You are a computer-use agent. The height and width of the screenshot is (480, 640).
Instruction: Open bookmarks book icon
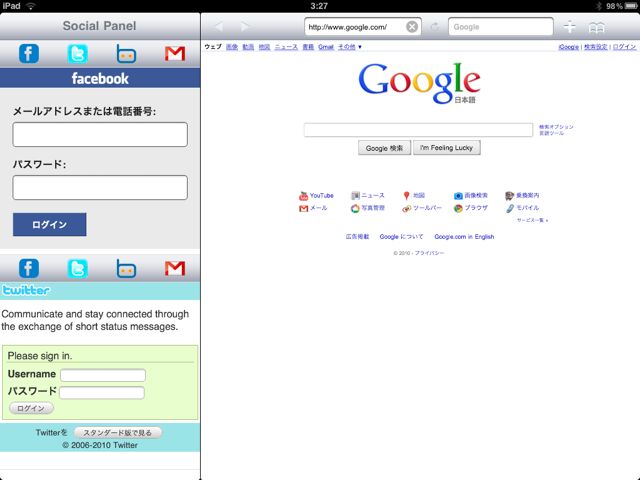click(596, 27)
